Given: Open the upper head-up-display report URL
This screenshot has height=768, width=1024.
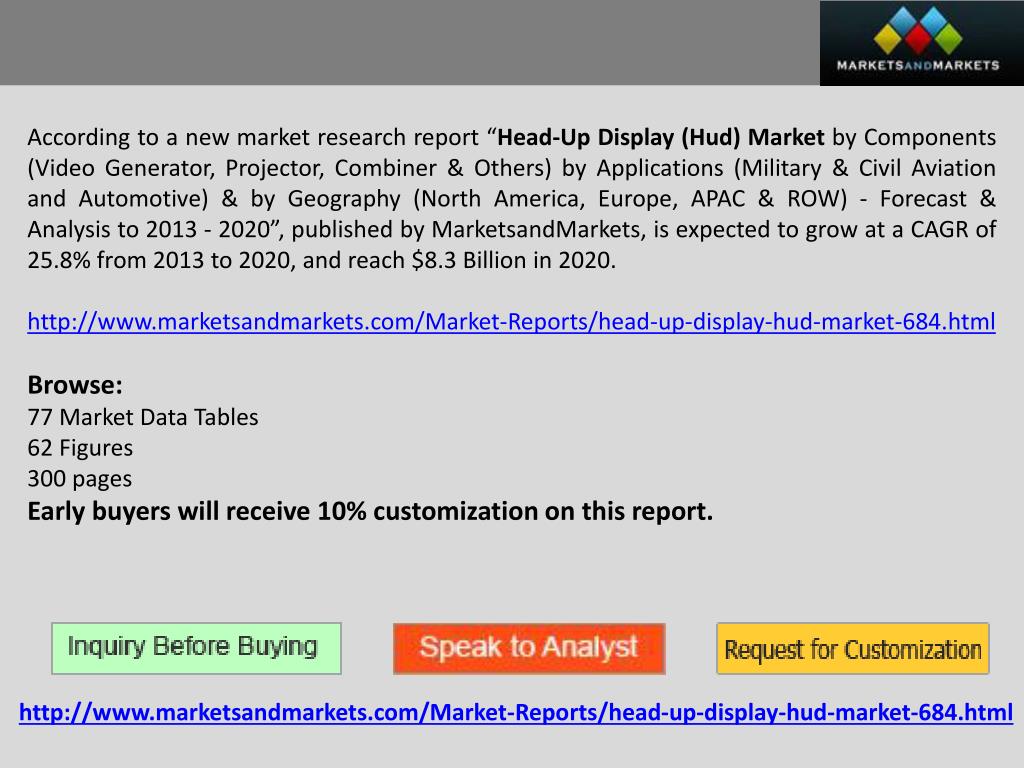Looking at the screenshot, I should click(x=511, y=321).
